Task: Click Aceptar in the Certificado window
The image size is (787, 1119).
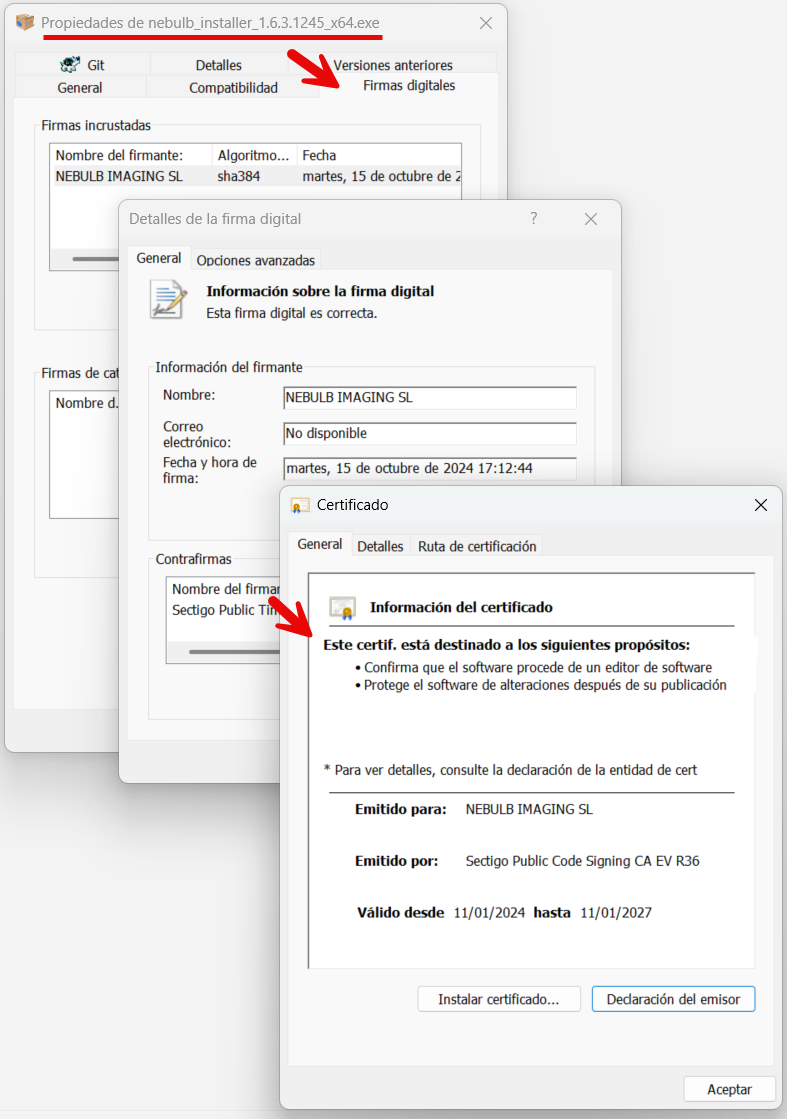Action: [729, 1089]
